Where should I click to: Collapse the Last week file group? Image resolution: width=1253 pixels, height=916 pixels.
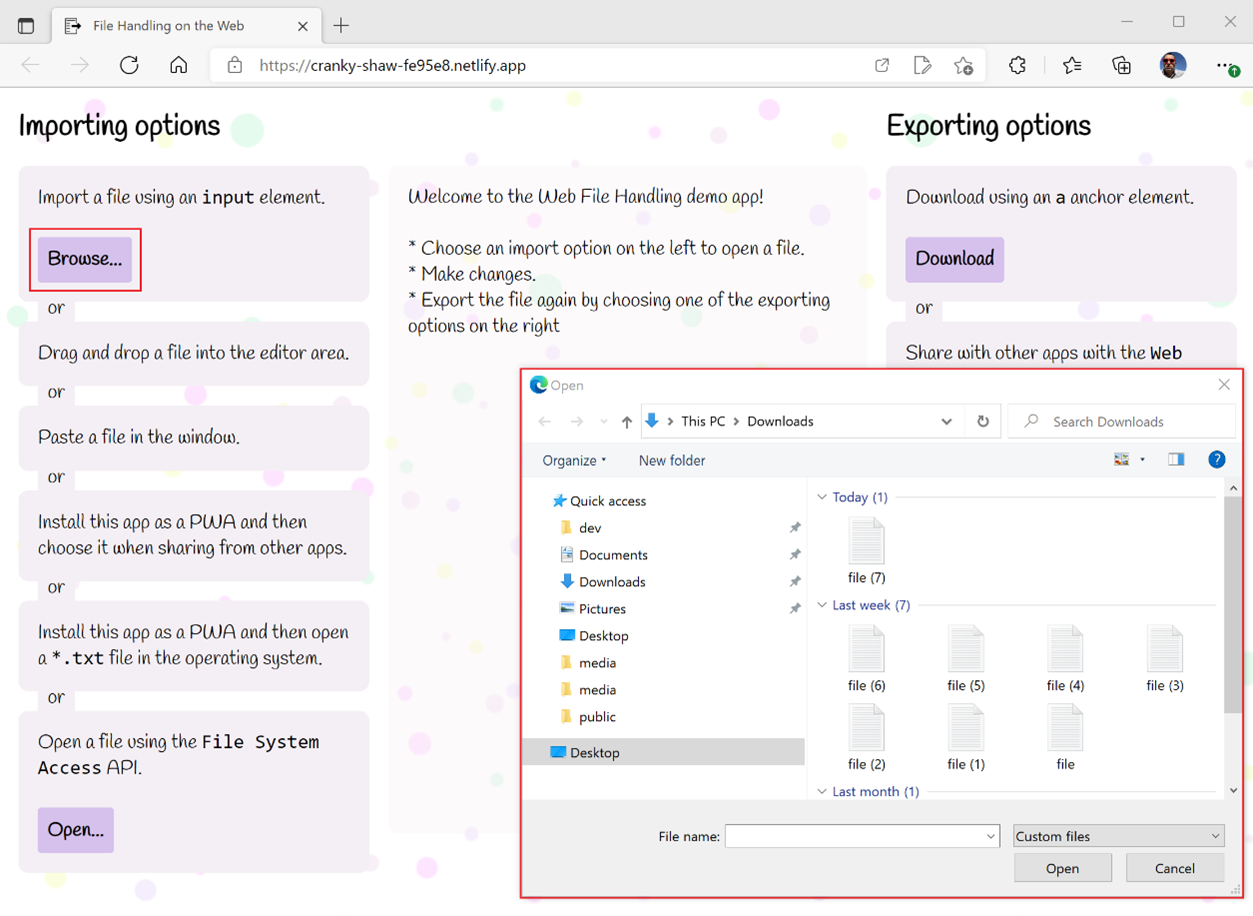pyautogui.click(x=822, y=605)
